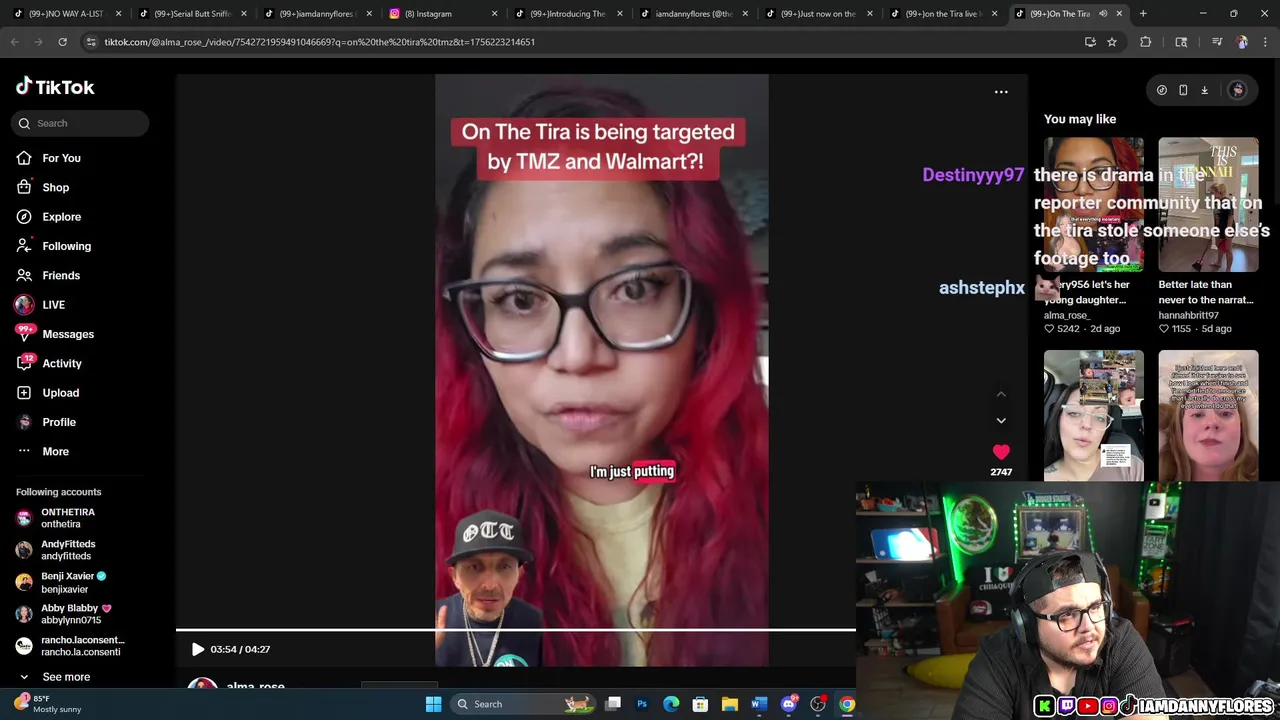Open ONTHETIRA following account
This screenshot has width=1280, height=720.
(x=68, y=518)
